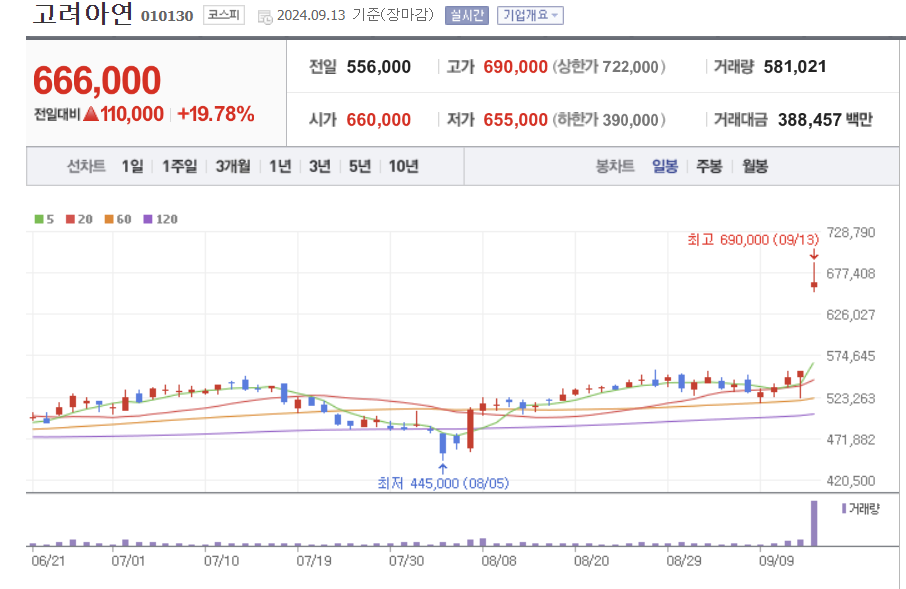Click the 거래량 value 581,021
This screenshot has height=589, width=906.
[795, 67]
